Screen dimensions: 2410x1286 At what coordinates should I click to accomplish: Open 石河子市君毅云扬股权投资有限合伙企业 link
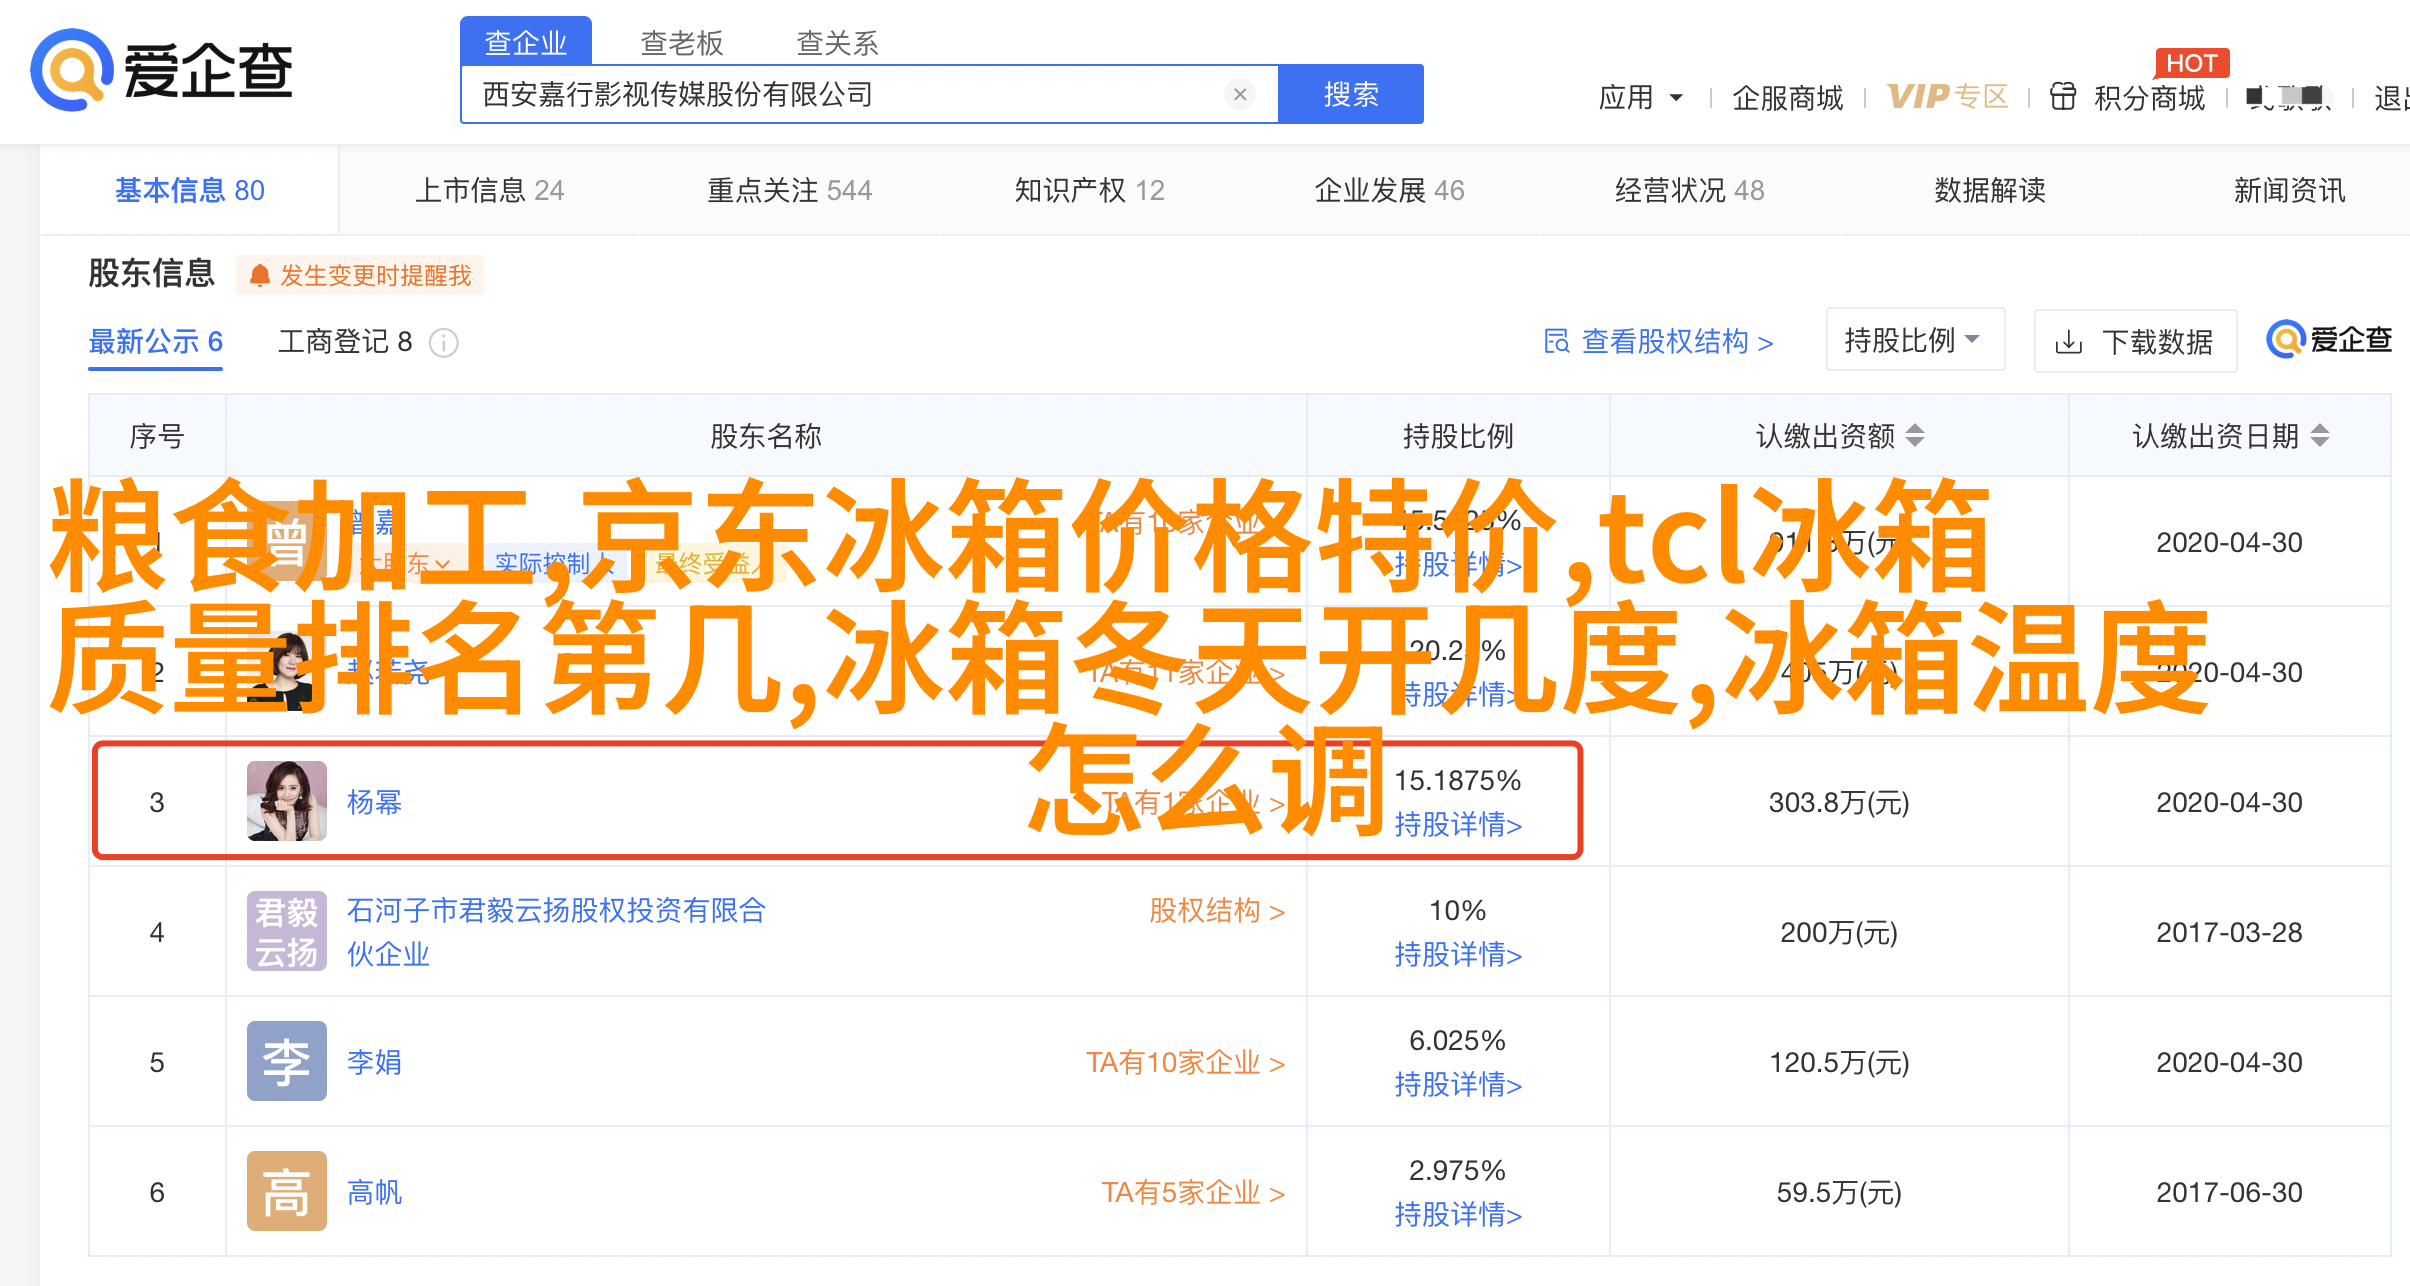click(x=556, y=932)
